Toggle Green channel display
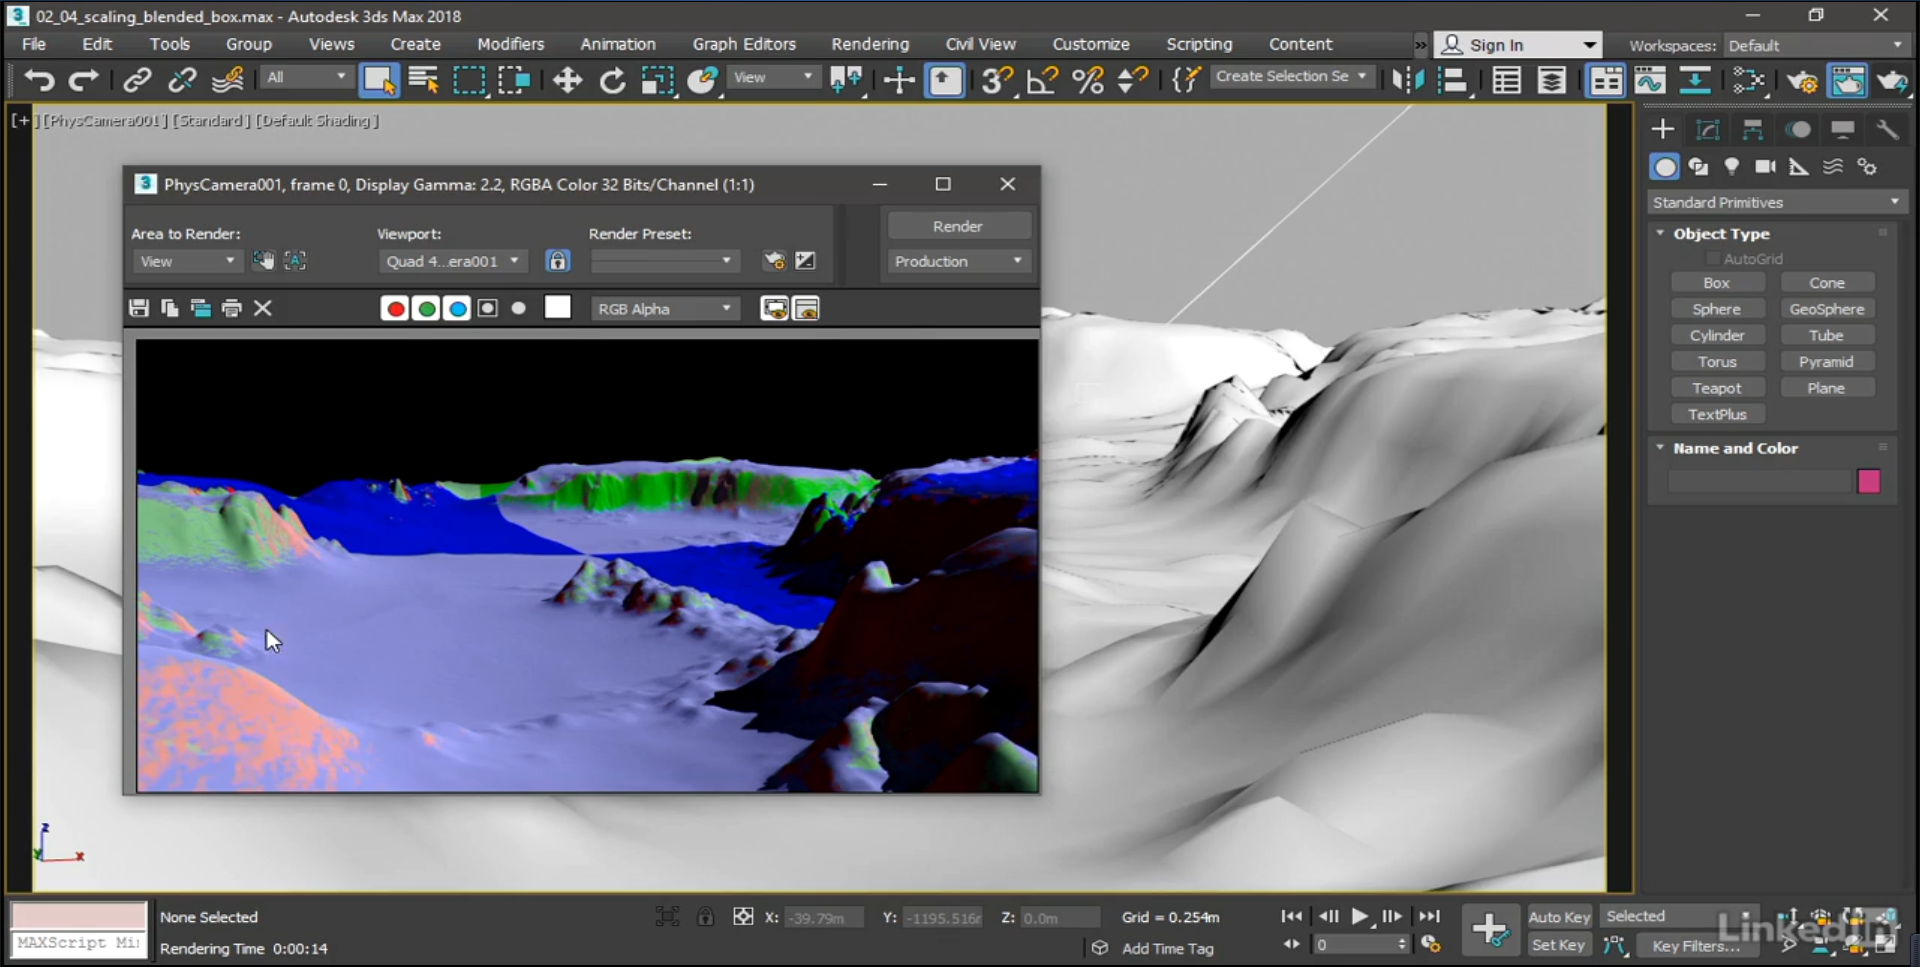This screenshot has width=1920, height=967. tap(426, 308)
